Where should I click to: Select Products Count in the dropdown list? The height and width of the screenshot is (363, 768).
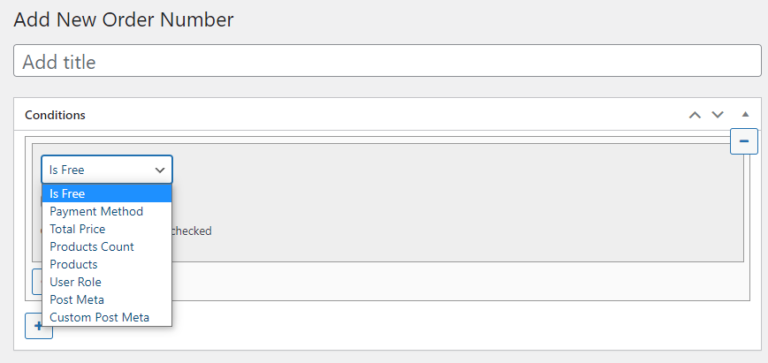click(x=107, y=246)
